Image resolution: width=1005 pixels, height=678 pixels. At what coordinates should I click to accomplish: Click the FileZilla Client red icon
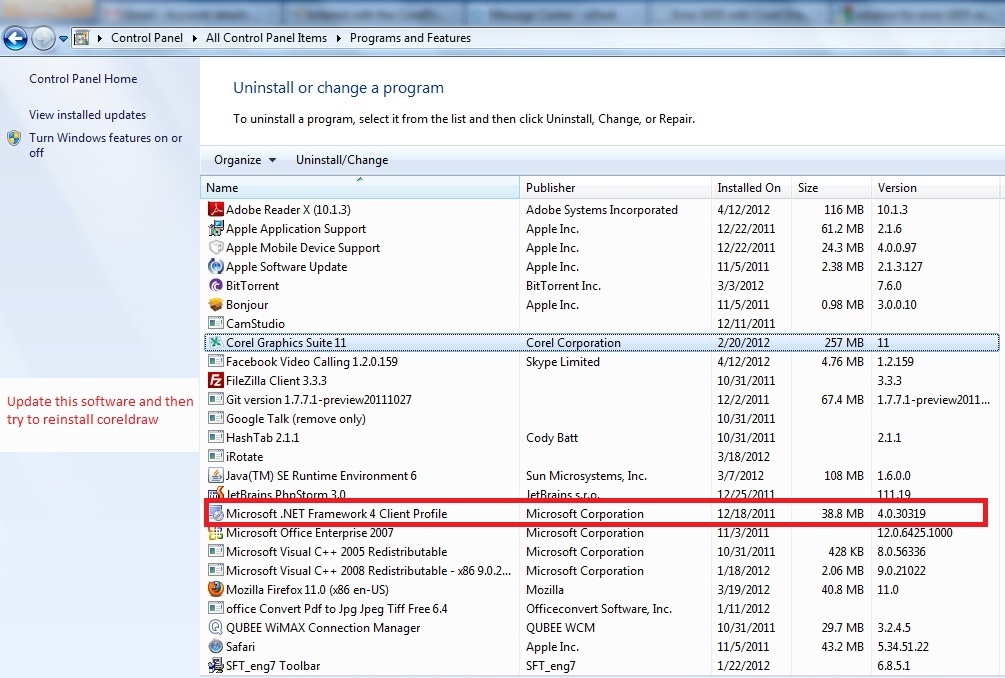(x=215, y=381)
